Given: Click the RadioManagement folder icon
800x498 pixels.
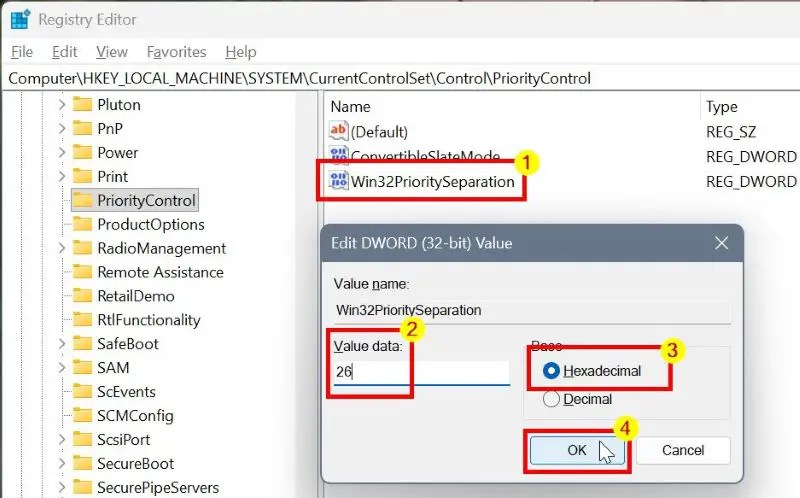Looking at the screenshot, I should [x=82, y=248].
